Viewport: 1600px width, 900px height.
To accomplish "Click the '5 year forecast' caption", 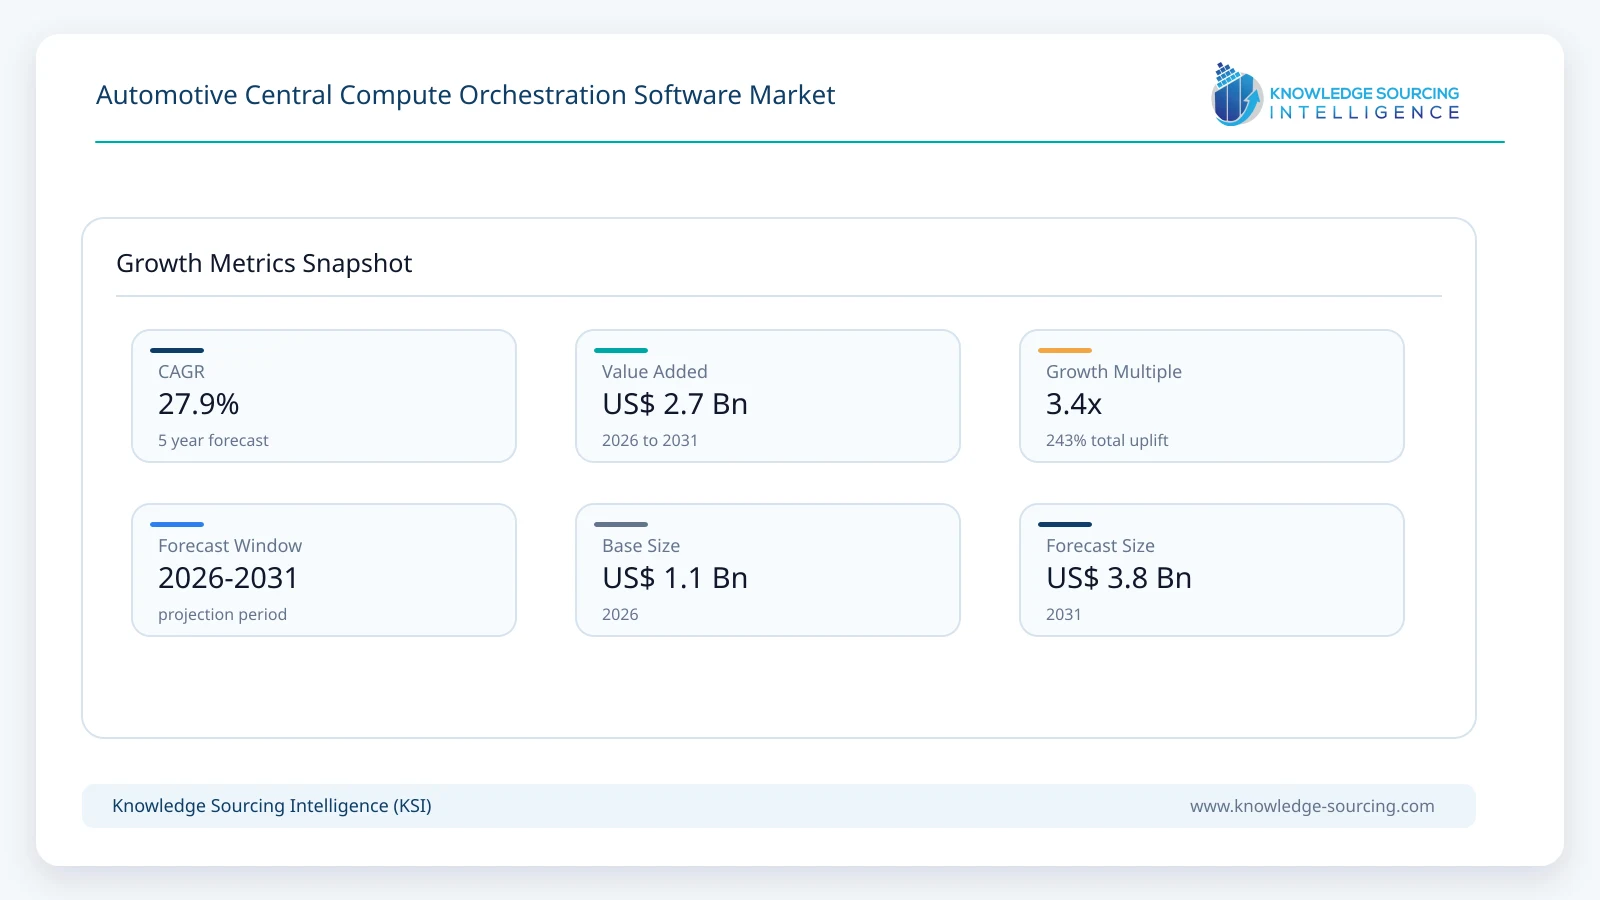I will click(213, 441).
